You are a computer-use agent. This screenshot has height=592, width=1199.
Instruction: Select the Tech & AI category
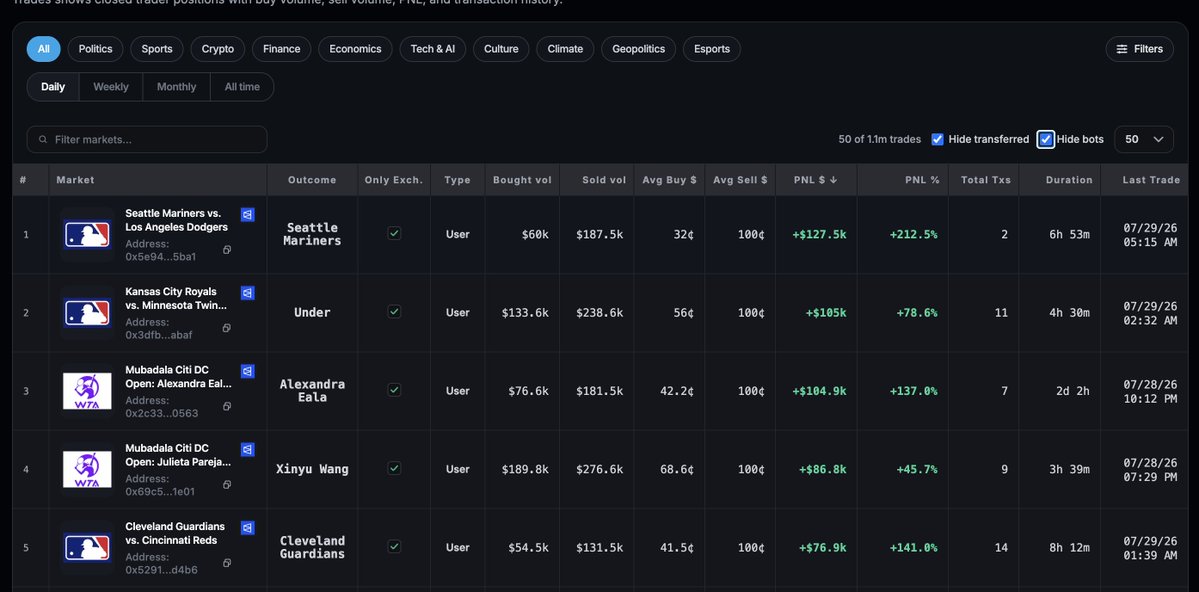point(433,49)
